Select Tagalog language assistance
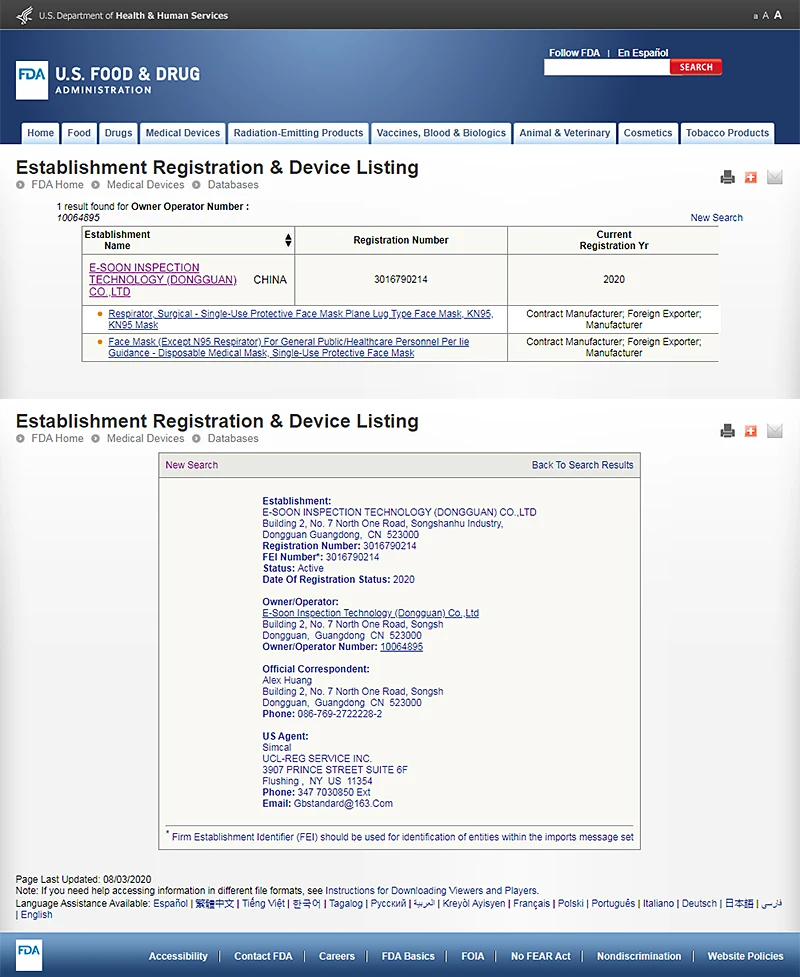 [346, 903]
